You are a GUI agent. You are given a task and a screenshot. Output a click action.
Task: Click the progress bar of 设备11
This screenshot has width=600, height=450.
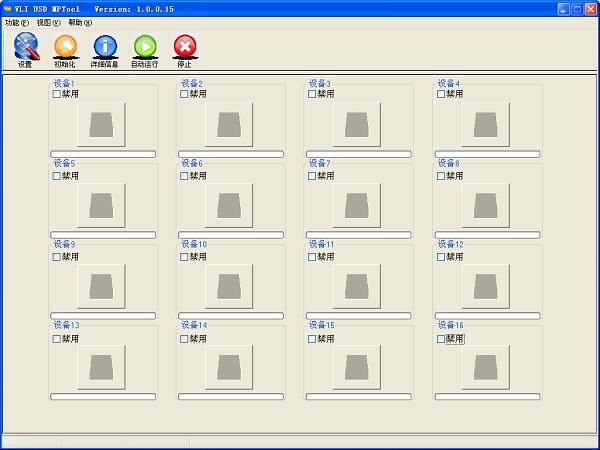(359, 316)
